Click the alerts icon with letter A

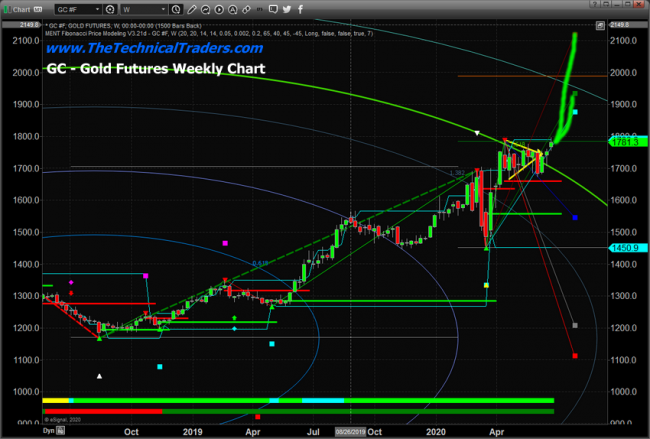pyautogui.click(x=233, y=9)
